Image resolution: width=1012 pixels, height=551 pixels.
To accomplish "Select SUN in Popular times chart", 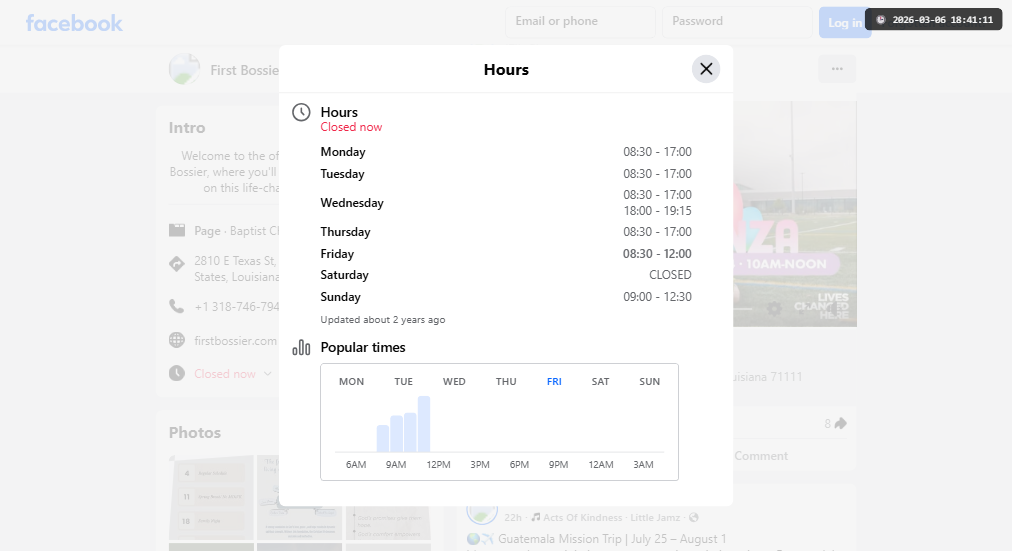I will [649, 381].
